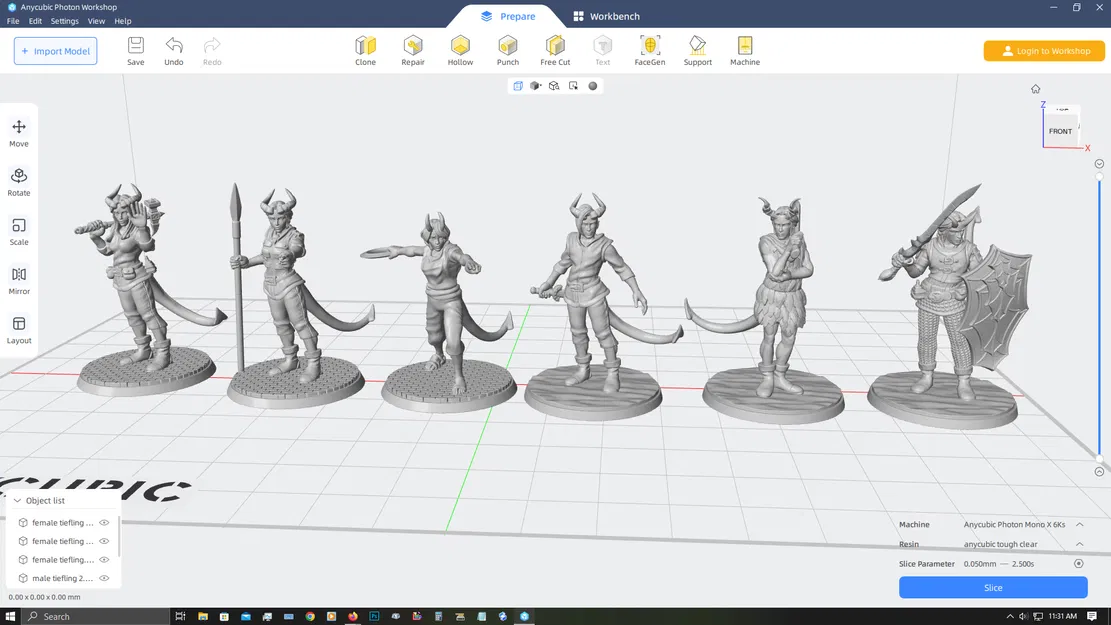The image size is (1111, 625).
Task: Hide the third female tiefling model
Action: tap(103, 559)
